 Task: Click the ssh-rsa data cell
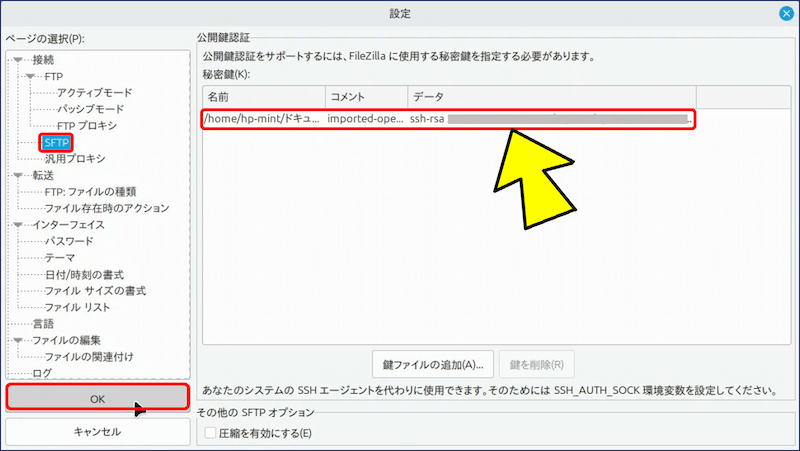(551, 119)
